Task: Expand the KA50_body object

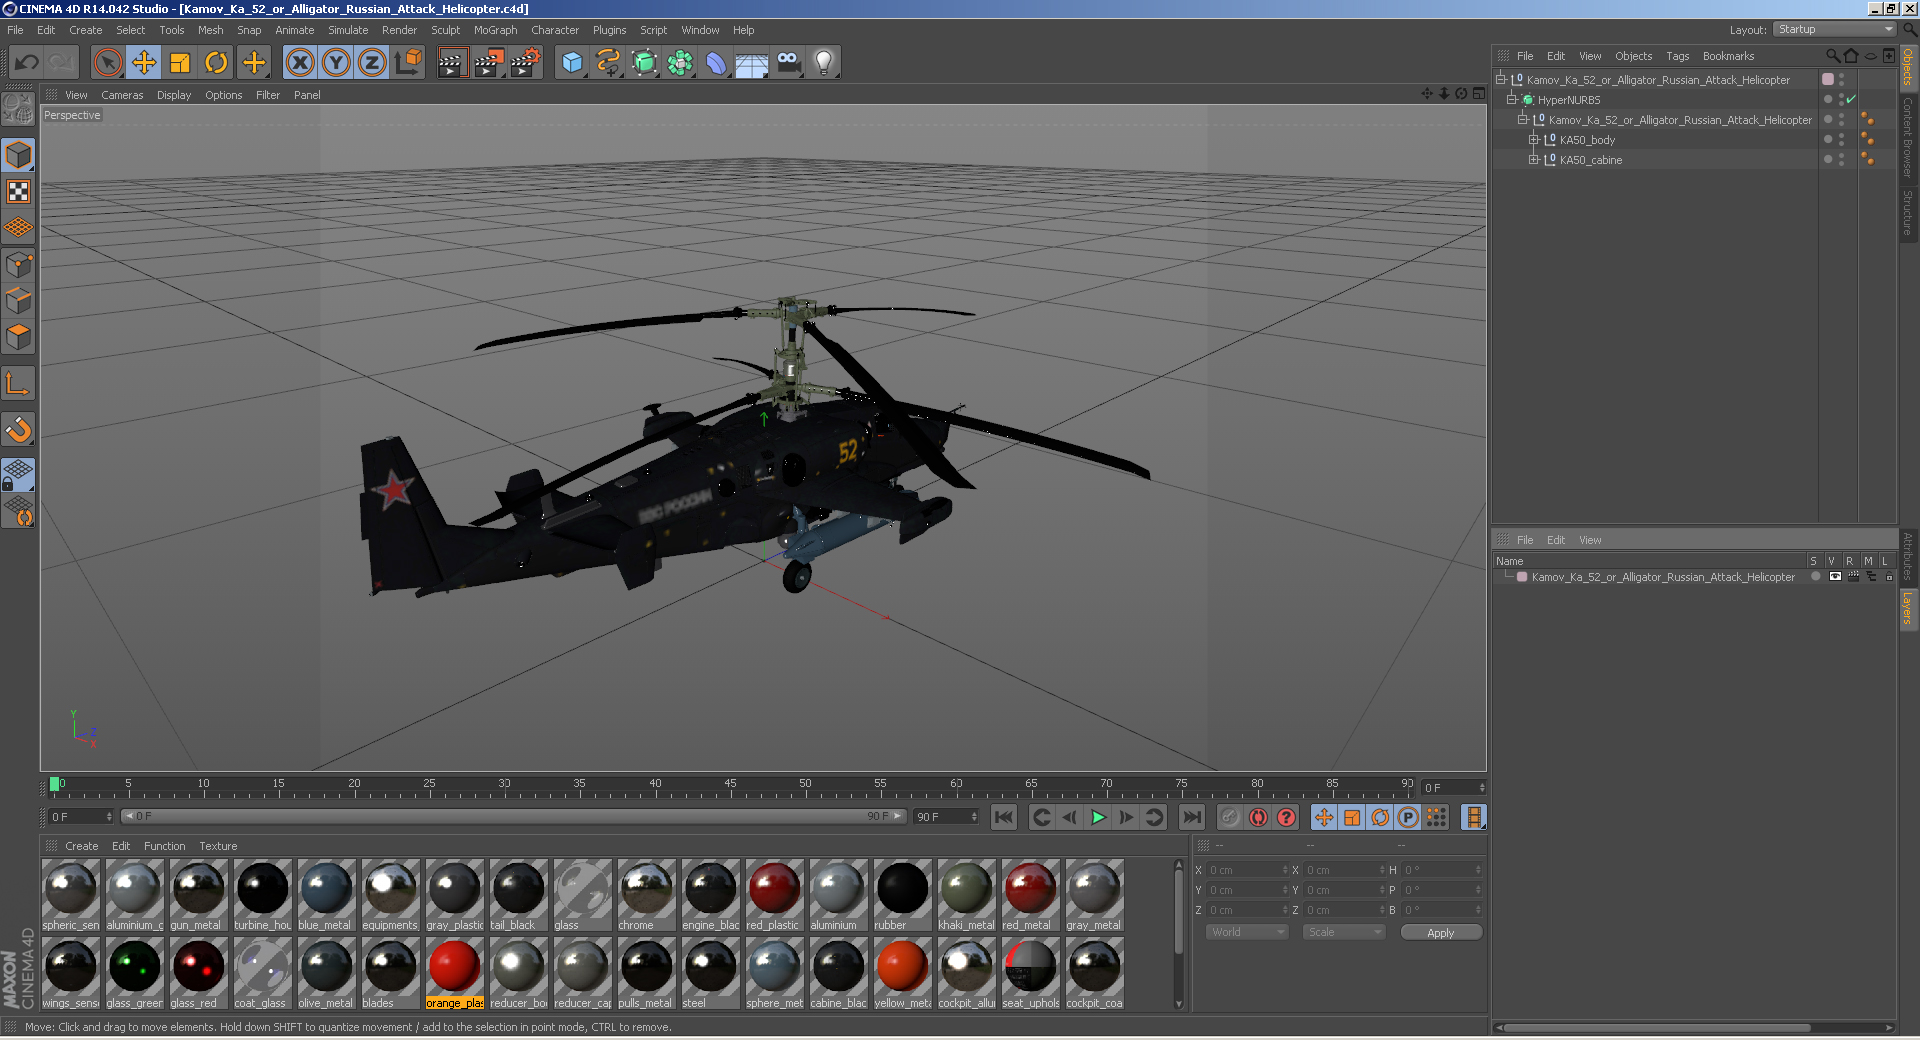Action: pos(1533,140)
